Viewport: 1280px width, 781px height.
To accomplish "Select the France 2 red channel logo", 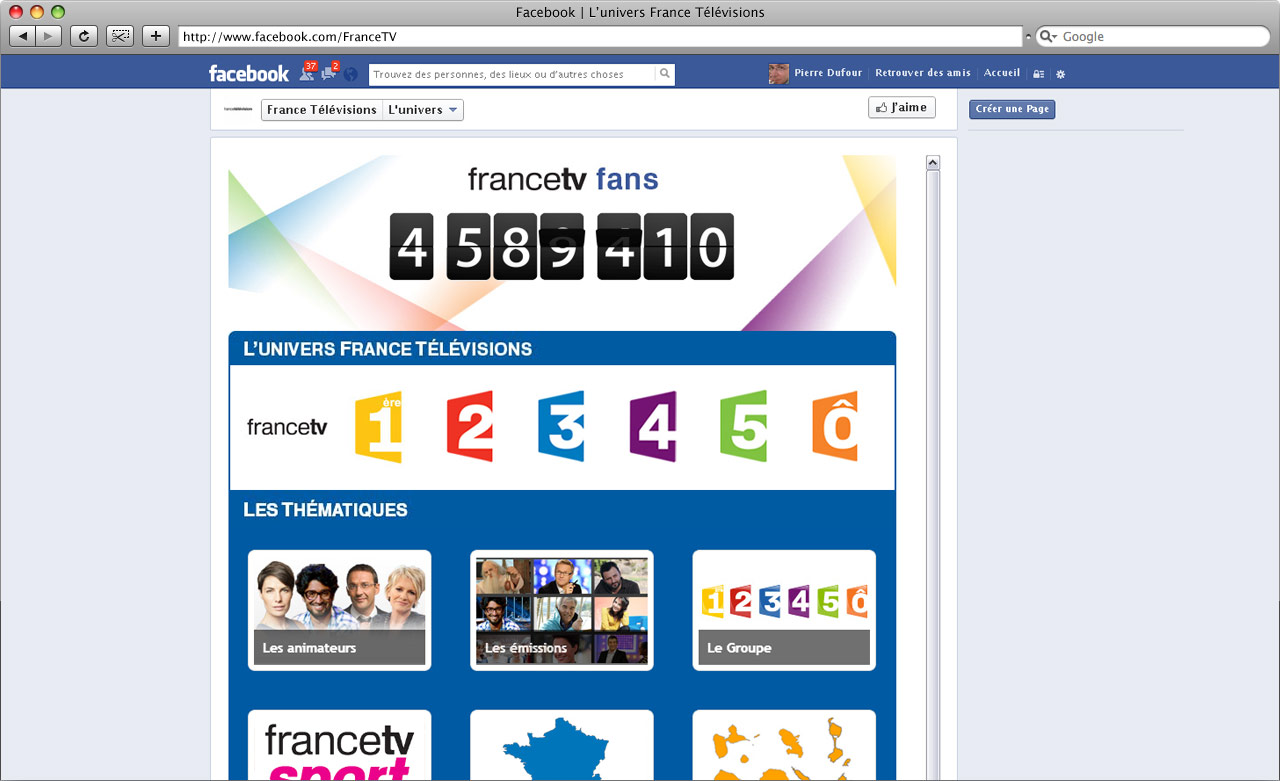I will tap(470, 427).
